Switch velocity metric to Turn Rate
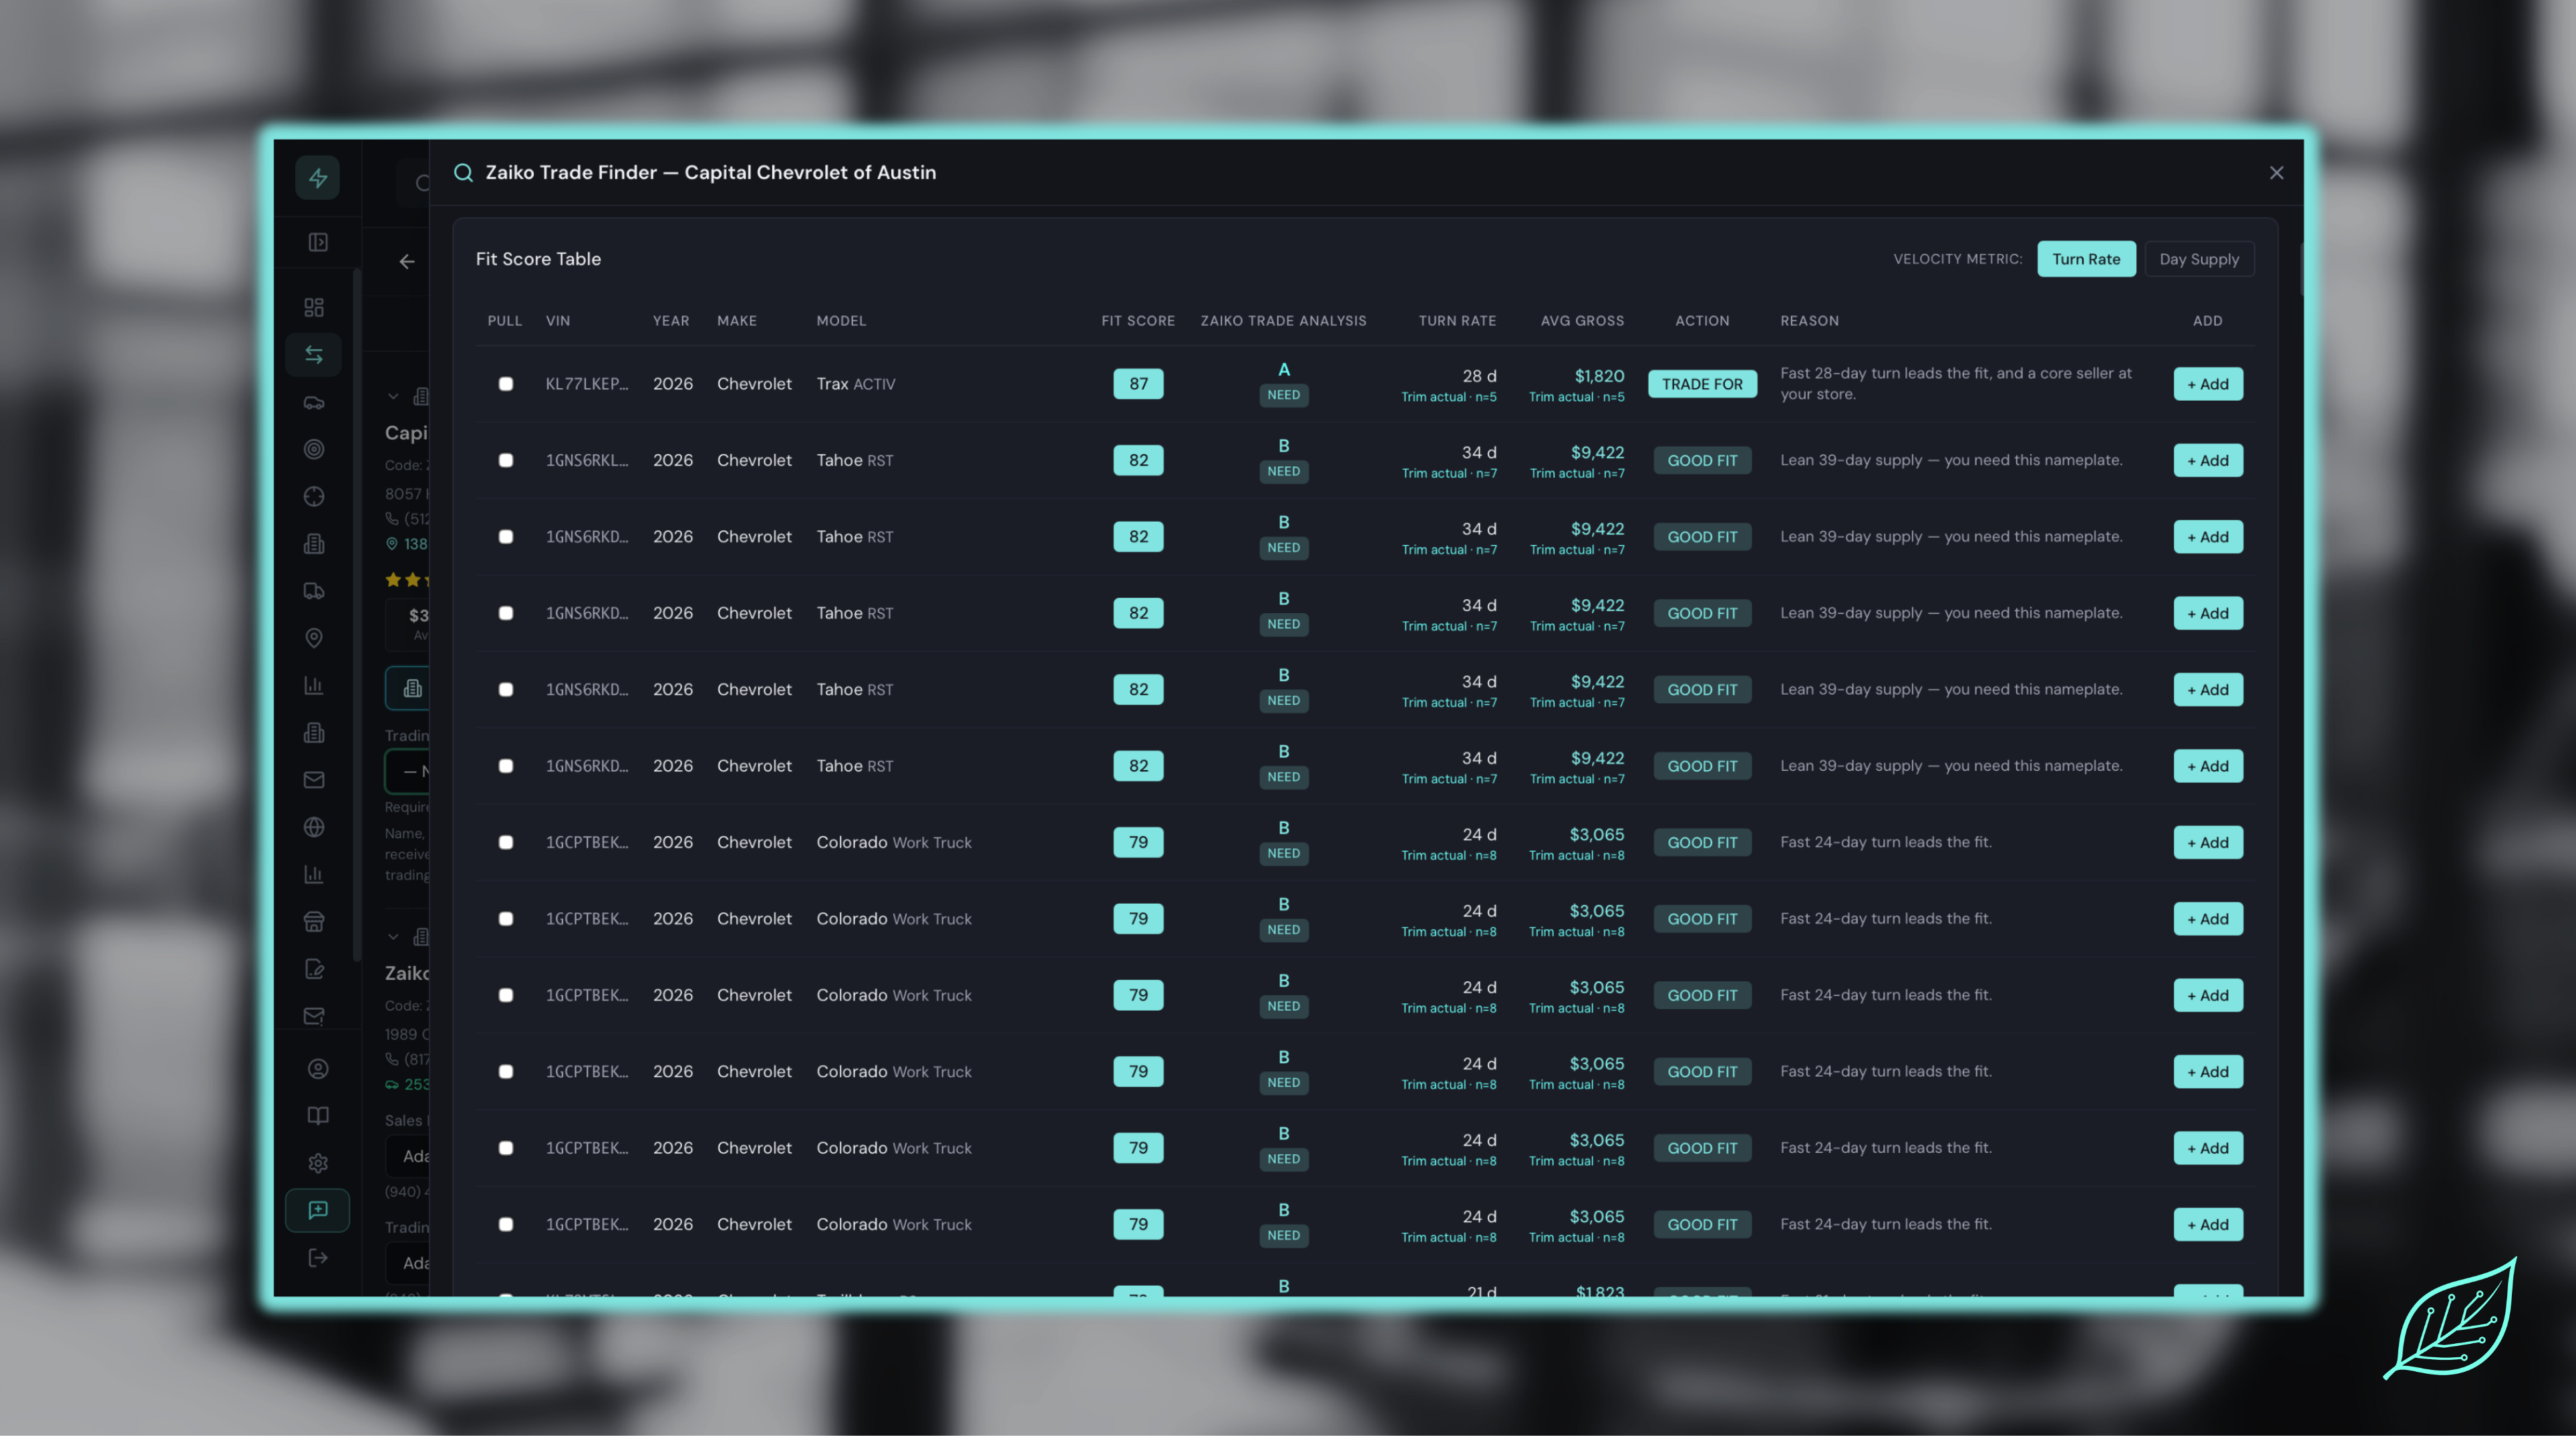The width and height of the screenshot is (2576, 1436). click(x=2086, y=259)
